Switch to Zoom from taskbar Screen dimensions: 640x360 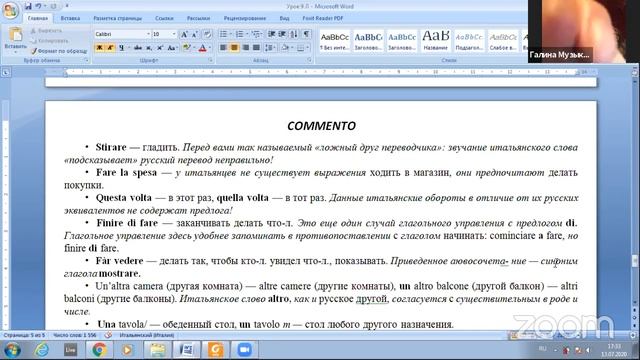click(x=244, y=350)
